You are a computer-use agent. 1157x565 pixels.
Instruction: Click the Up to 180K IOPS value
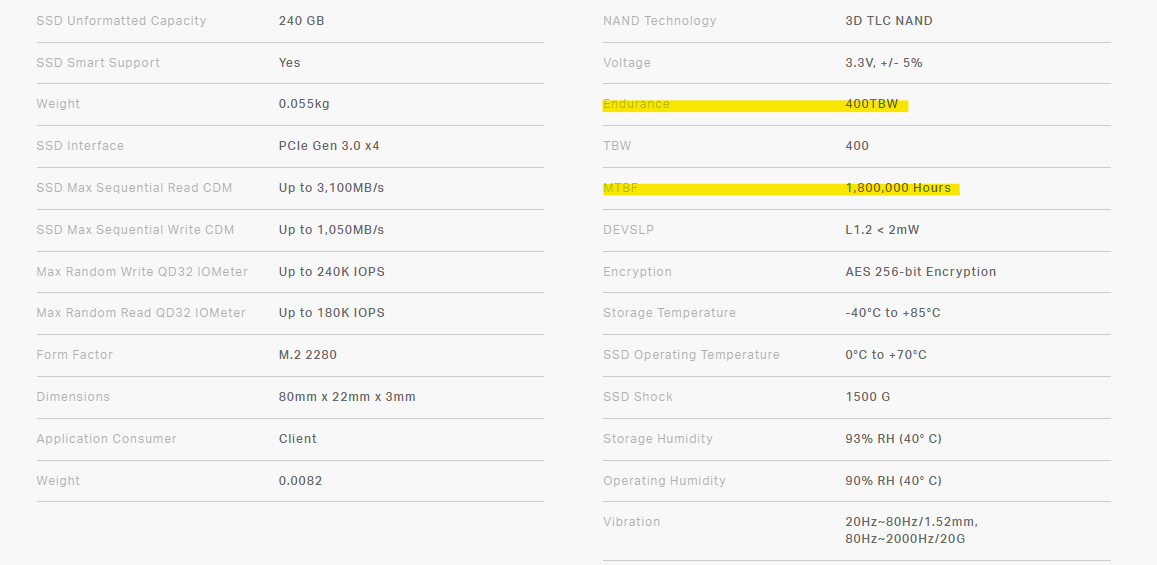pyautogui.click(x=331, y=313)
